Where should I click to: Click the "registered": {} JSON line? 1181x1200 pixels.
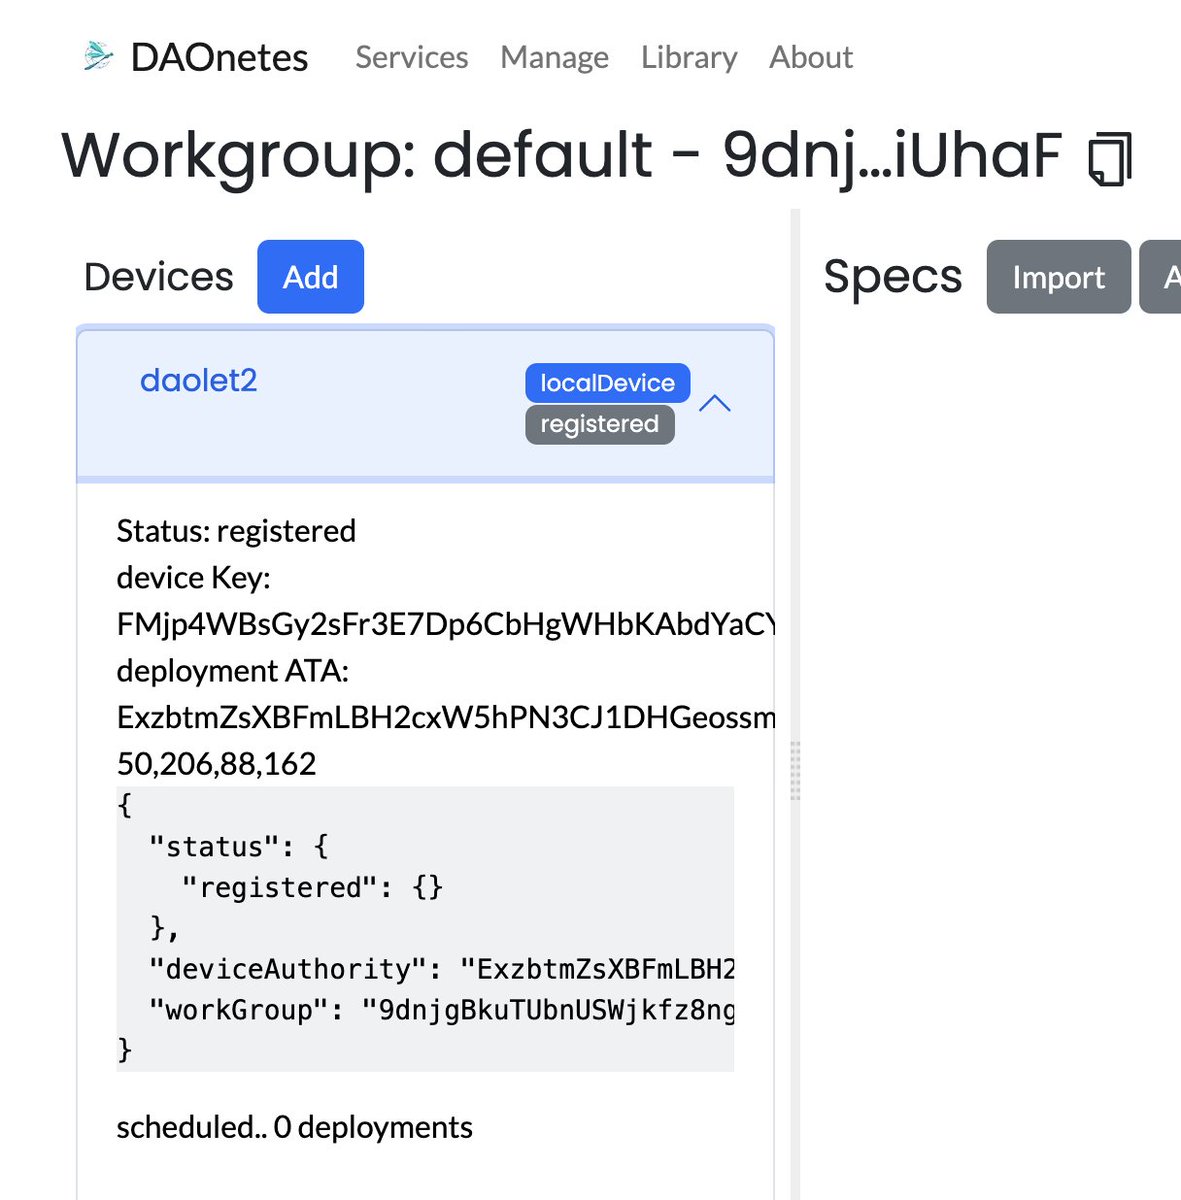point(312,887)
